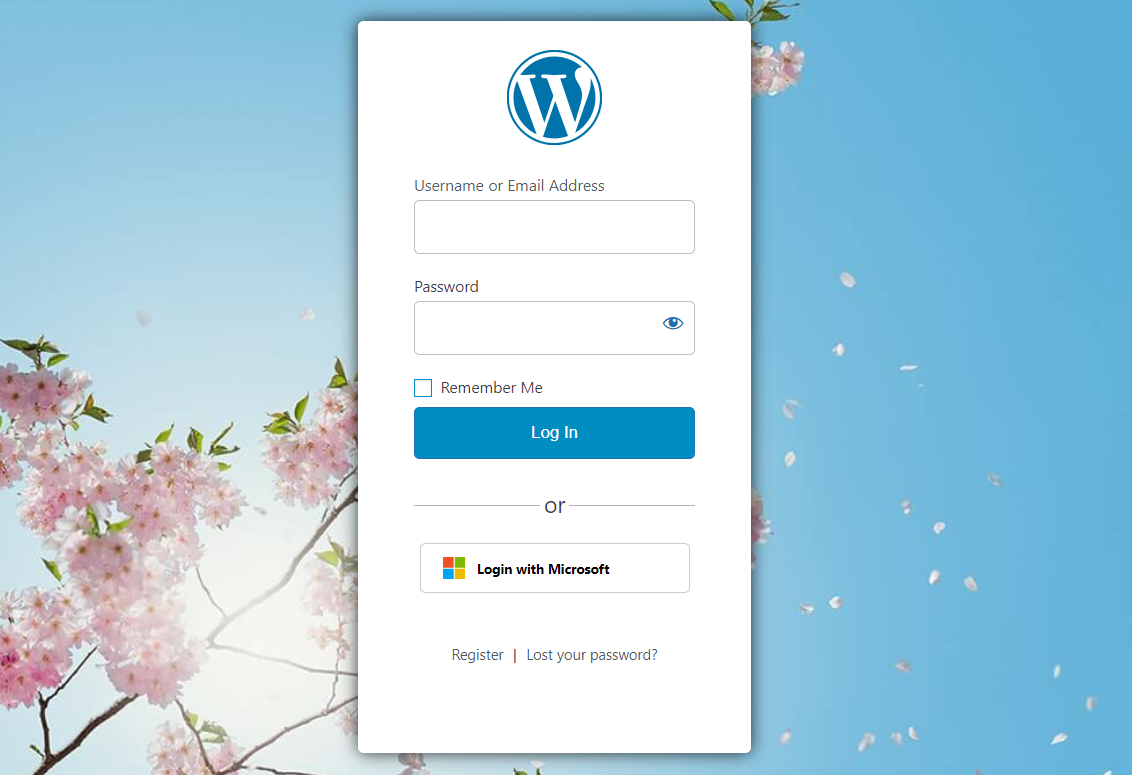1132x775 pixels.
Task: Click the Password label text
Action: coord(446,287)
